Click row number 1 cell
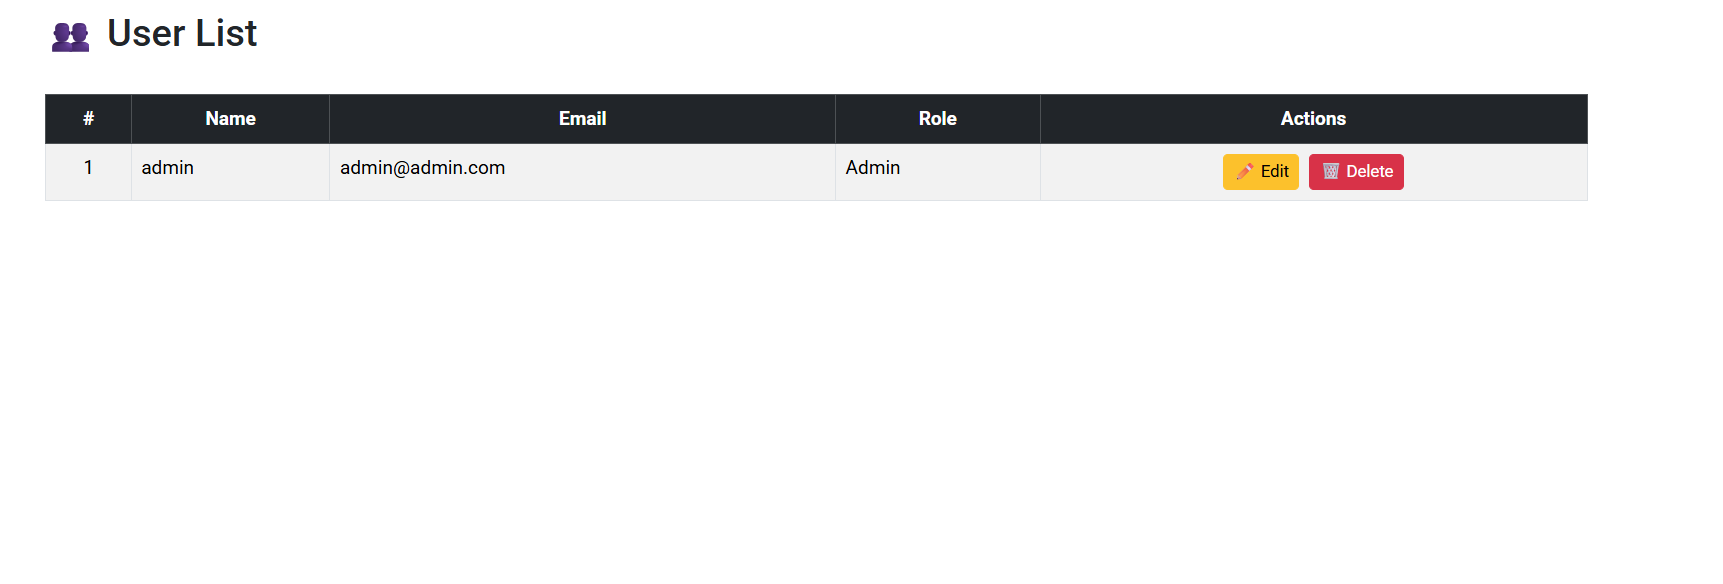This screenshot has width=1723, height=584. pyautogui.click(x=88, y=168)
